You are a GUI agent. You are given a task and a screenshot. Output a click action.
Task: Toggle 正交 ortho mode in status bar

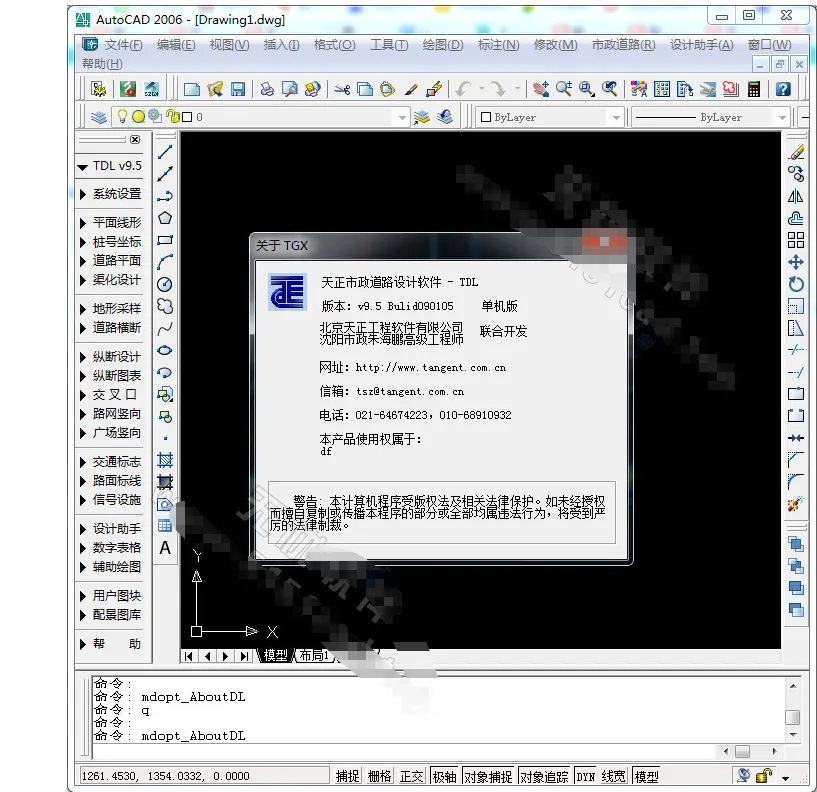click(412, 776)
